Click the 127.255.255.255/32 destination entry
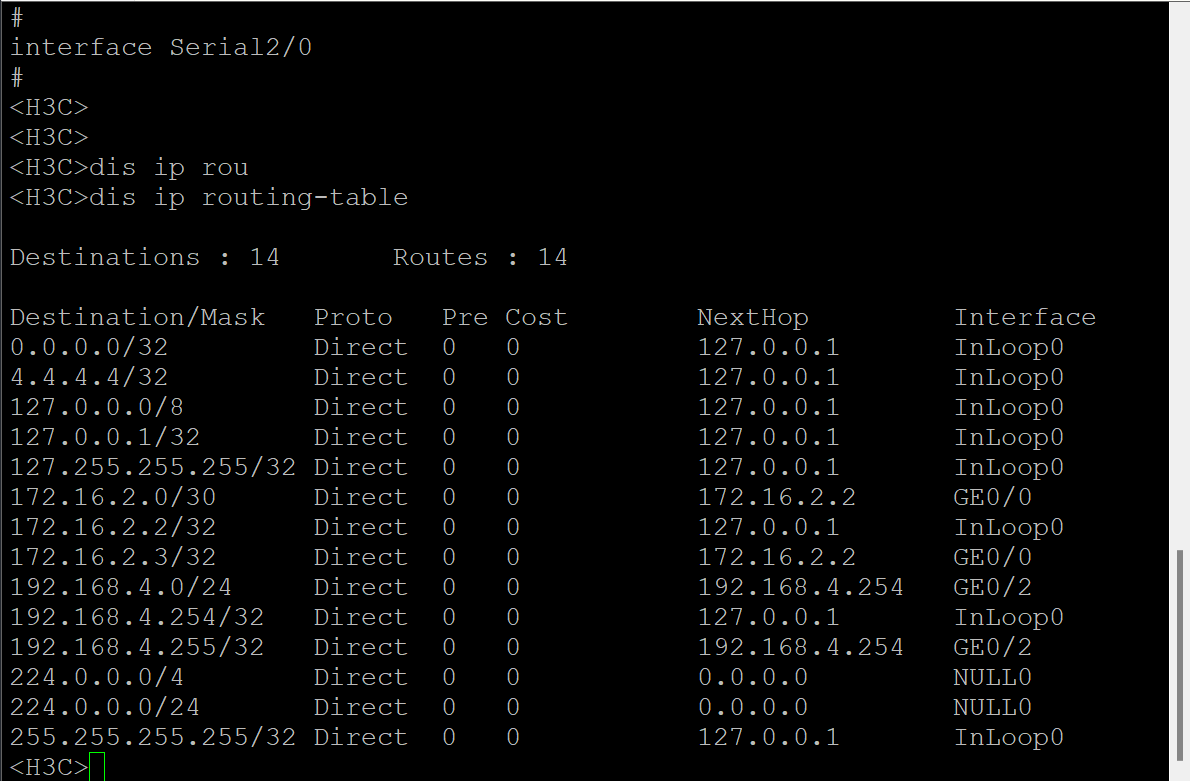The image size is (1190, 781). [x=153, y=468]
